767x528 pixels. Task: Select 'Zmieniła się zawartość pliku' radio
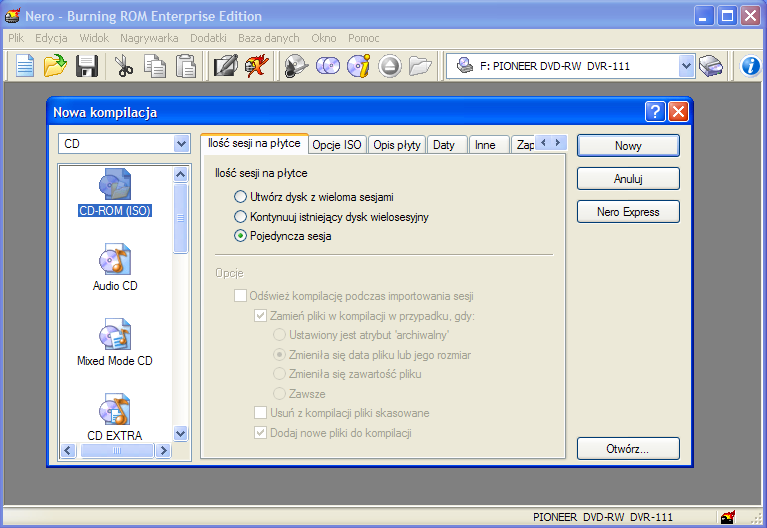tap(279, 374)
